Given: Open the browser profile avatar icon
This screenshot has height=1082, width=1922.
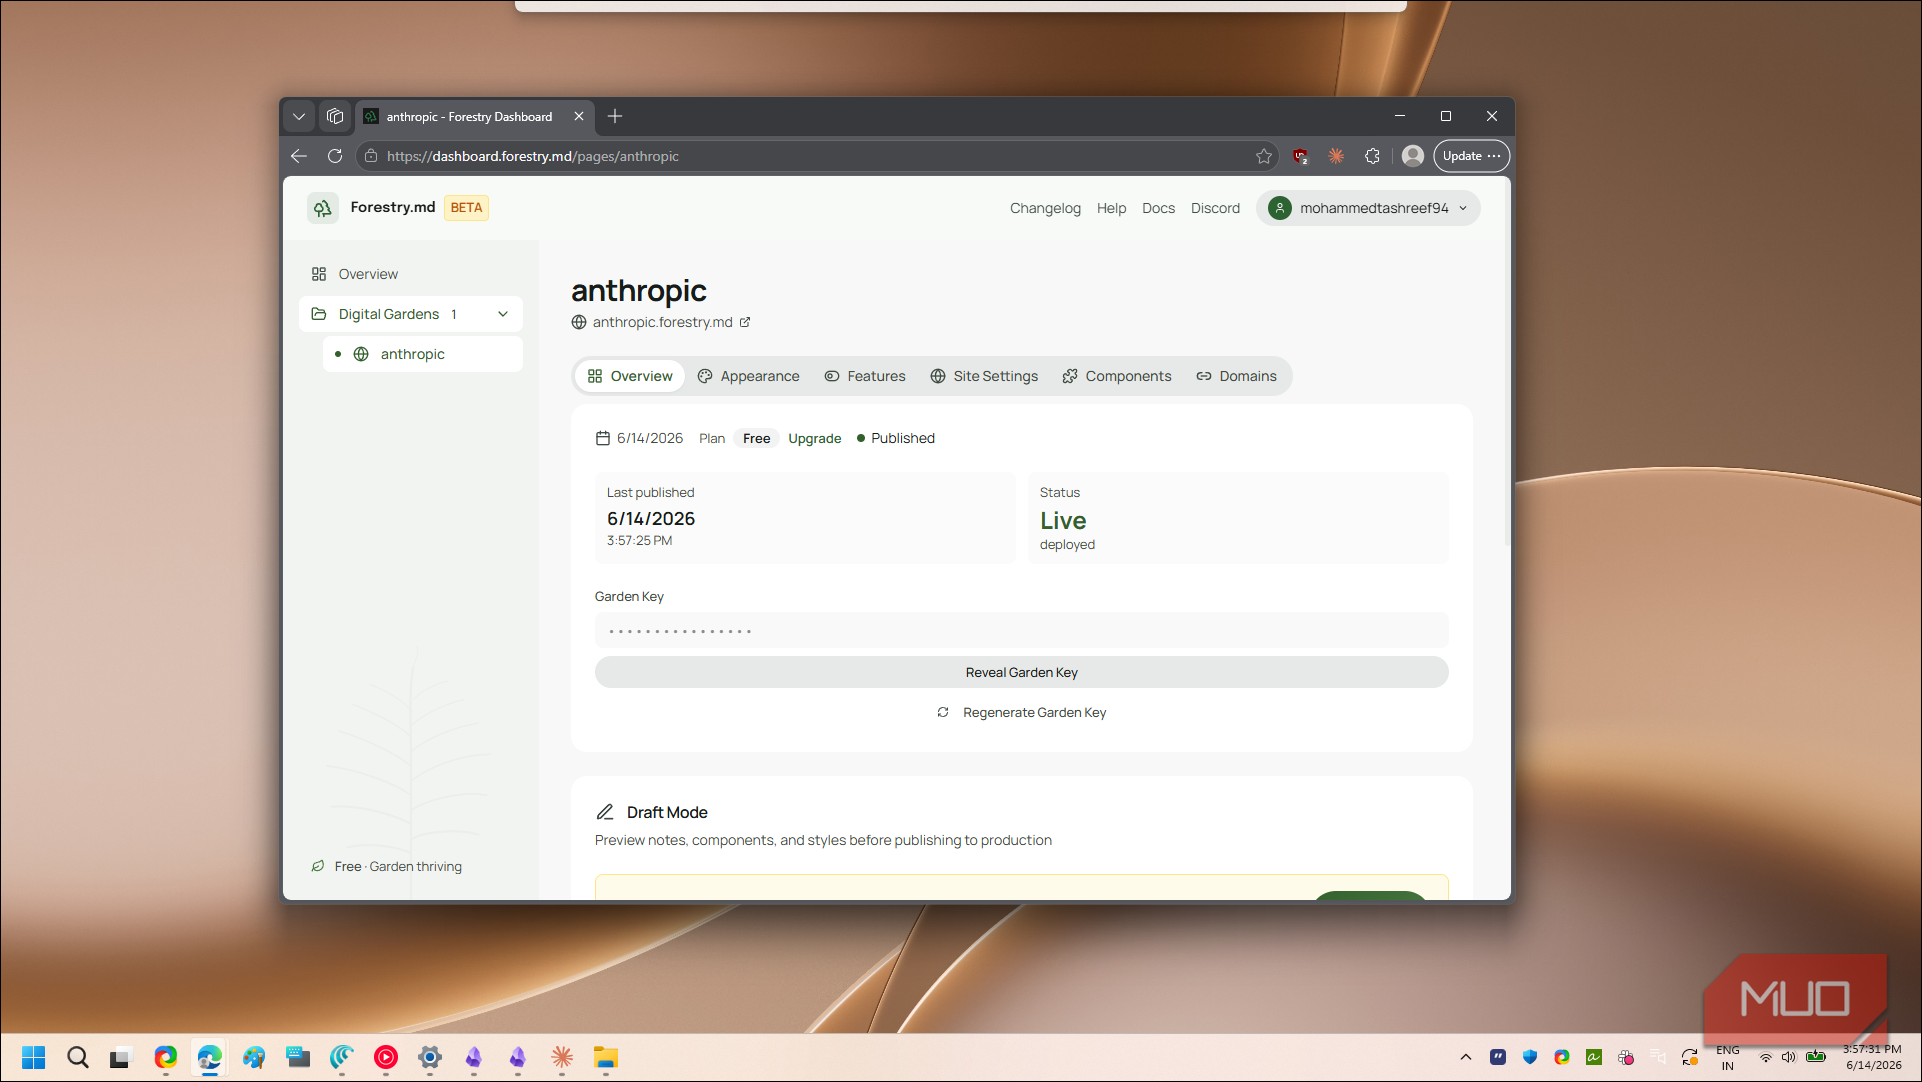Looking at the screenshot, I should point(1412,156).
